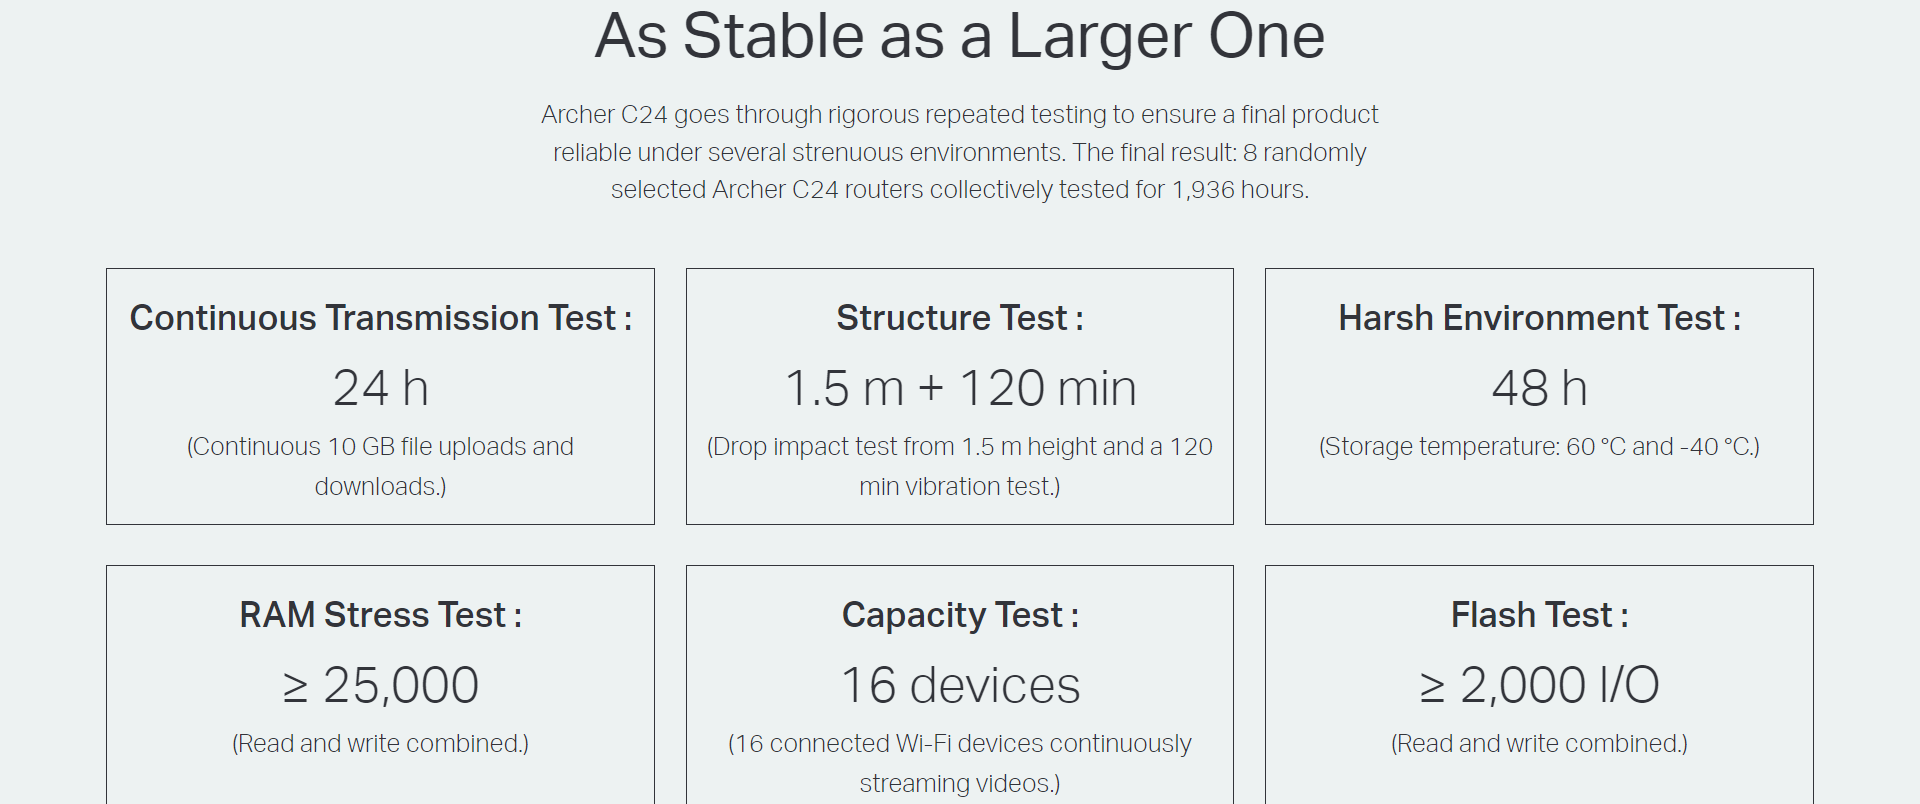Image resolution: width=1920 pixels, height=804 pixels.
Task: Click the Capacity Test title
Action: [x=960, y=615]
